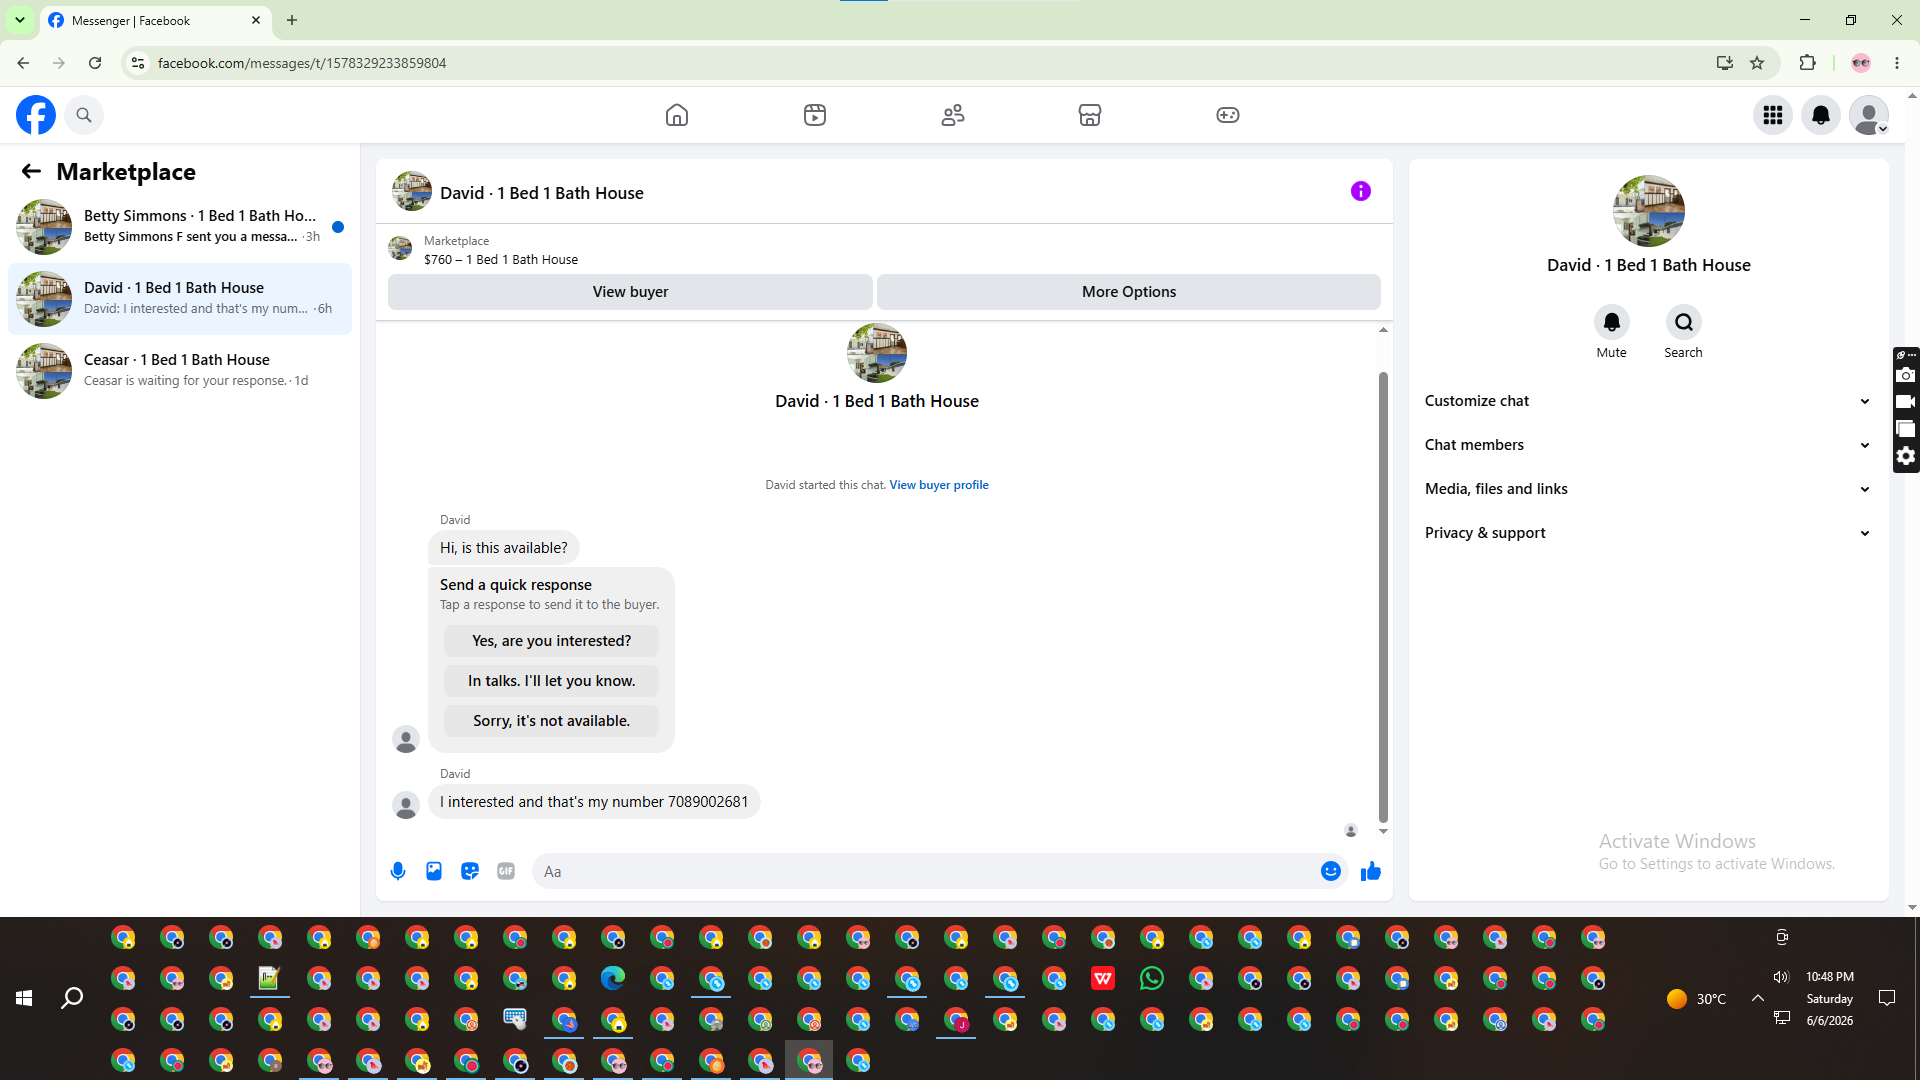Open Facebook home via the logo
Screen dimensions: 1920x1080
pyautogui.click(x=36, y=115)
